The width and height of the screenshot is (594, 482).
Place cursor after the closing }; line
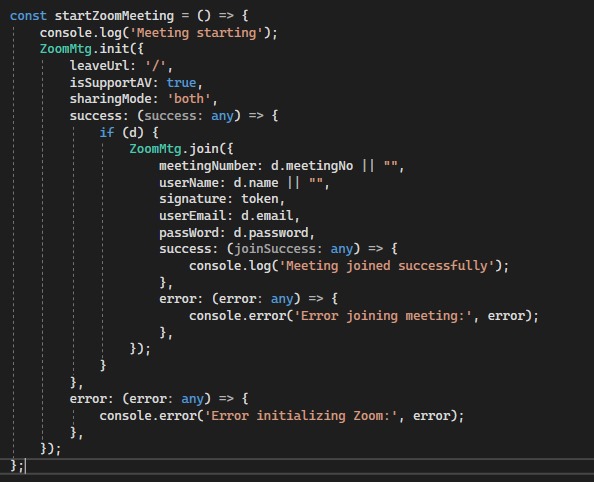pos(25,466)
